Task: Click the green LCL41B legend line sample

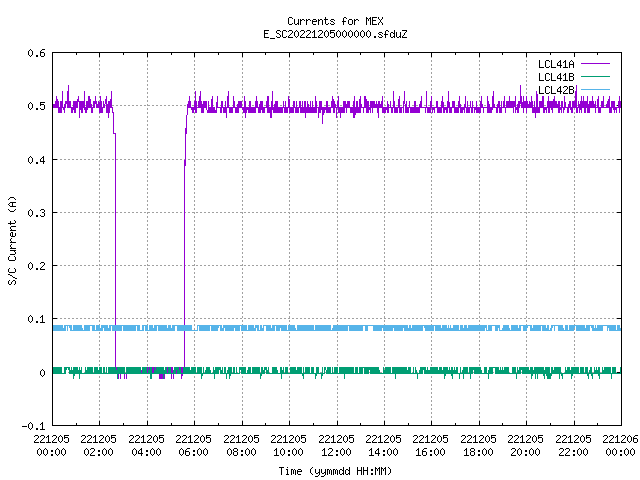Action: pos(595,76)
